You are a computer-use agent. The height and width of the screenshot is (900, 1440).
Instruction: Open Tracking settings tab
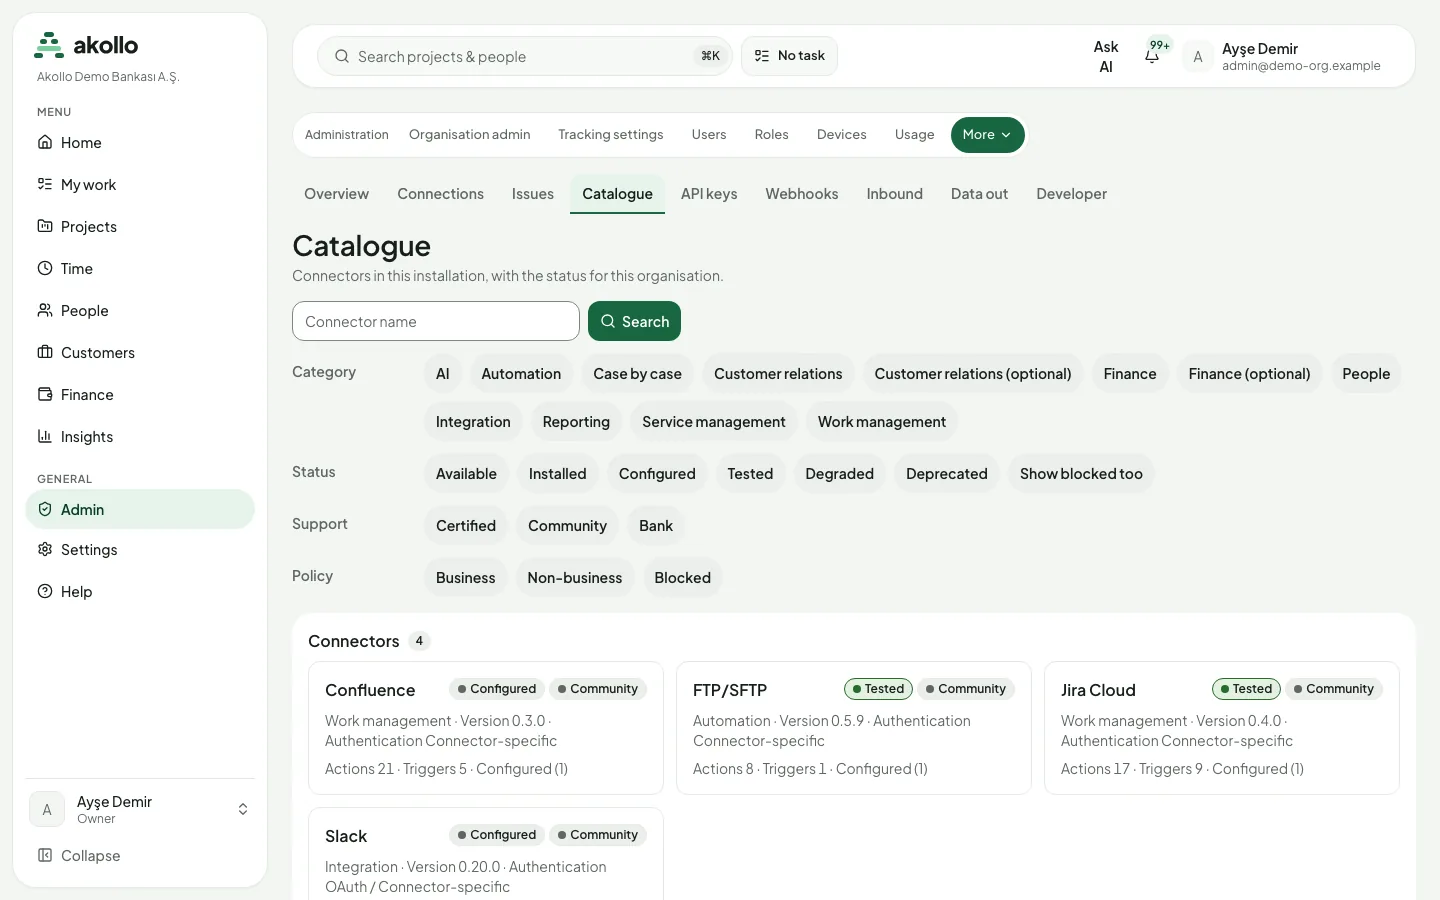pos(611,135)
